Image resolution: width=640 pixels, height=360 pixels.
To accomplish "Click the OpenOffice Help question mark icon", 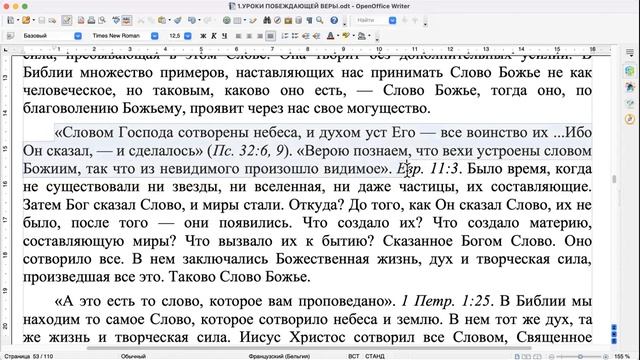I will point(334,20).
